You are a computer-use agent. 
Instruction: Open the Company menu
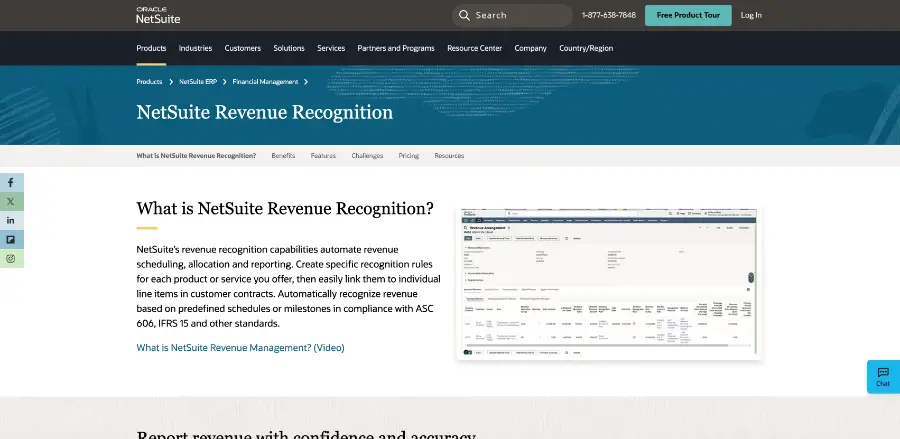pos(530,48)
